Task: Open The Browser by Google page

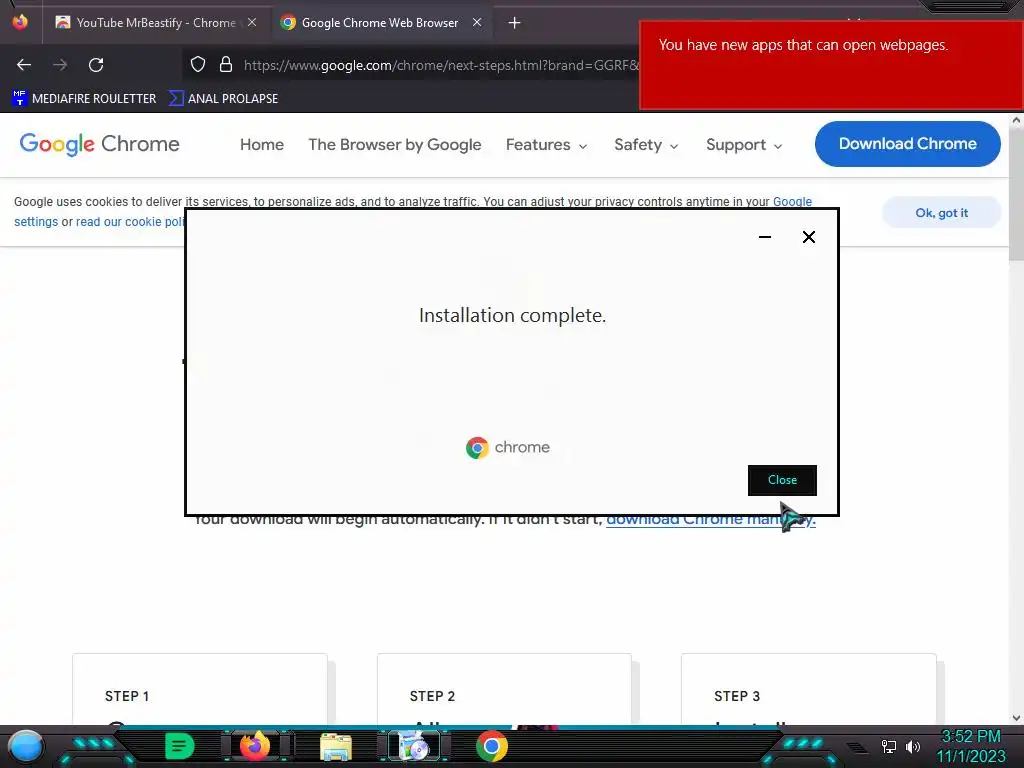Action: (394, 144)
